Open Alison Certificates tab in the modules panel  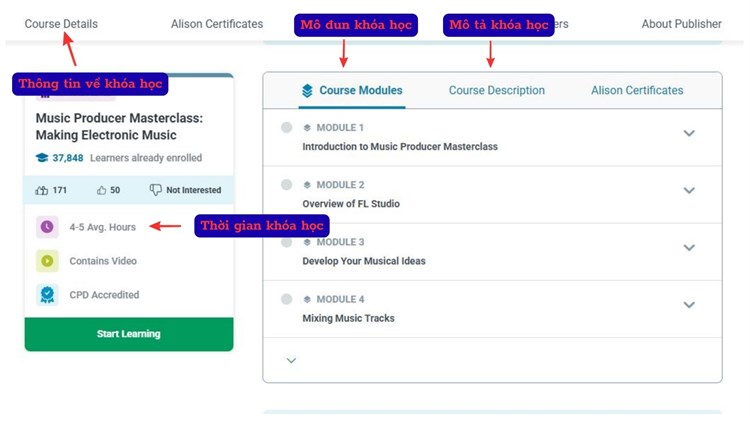(637, 91)
